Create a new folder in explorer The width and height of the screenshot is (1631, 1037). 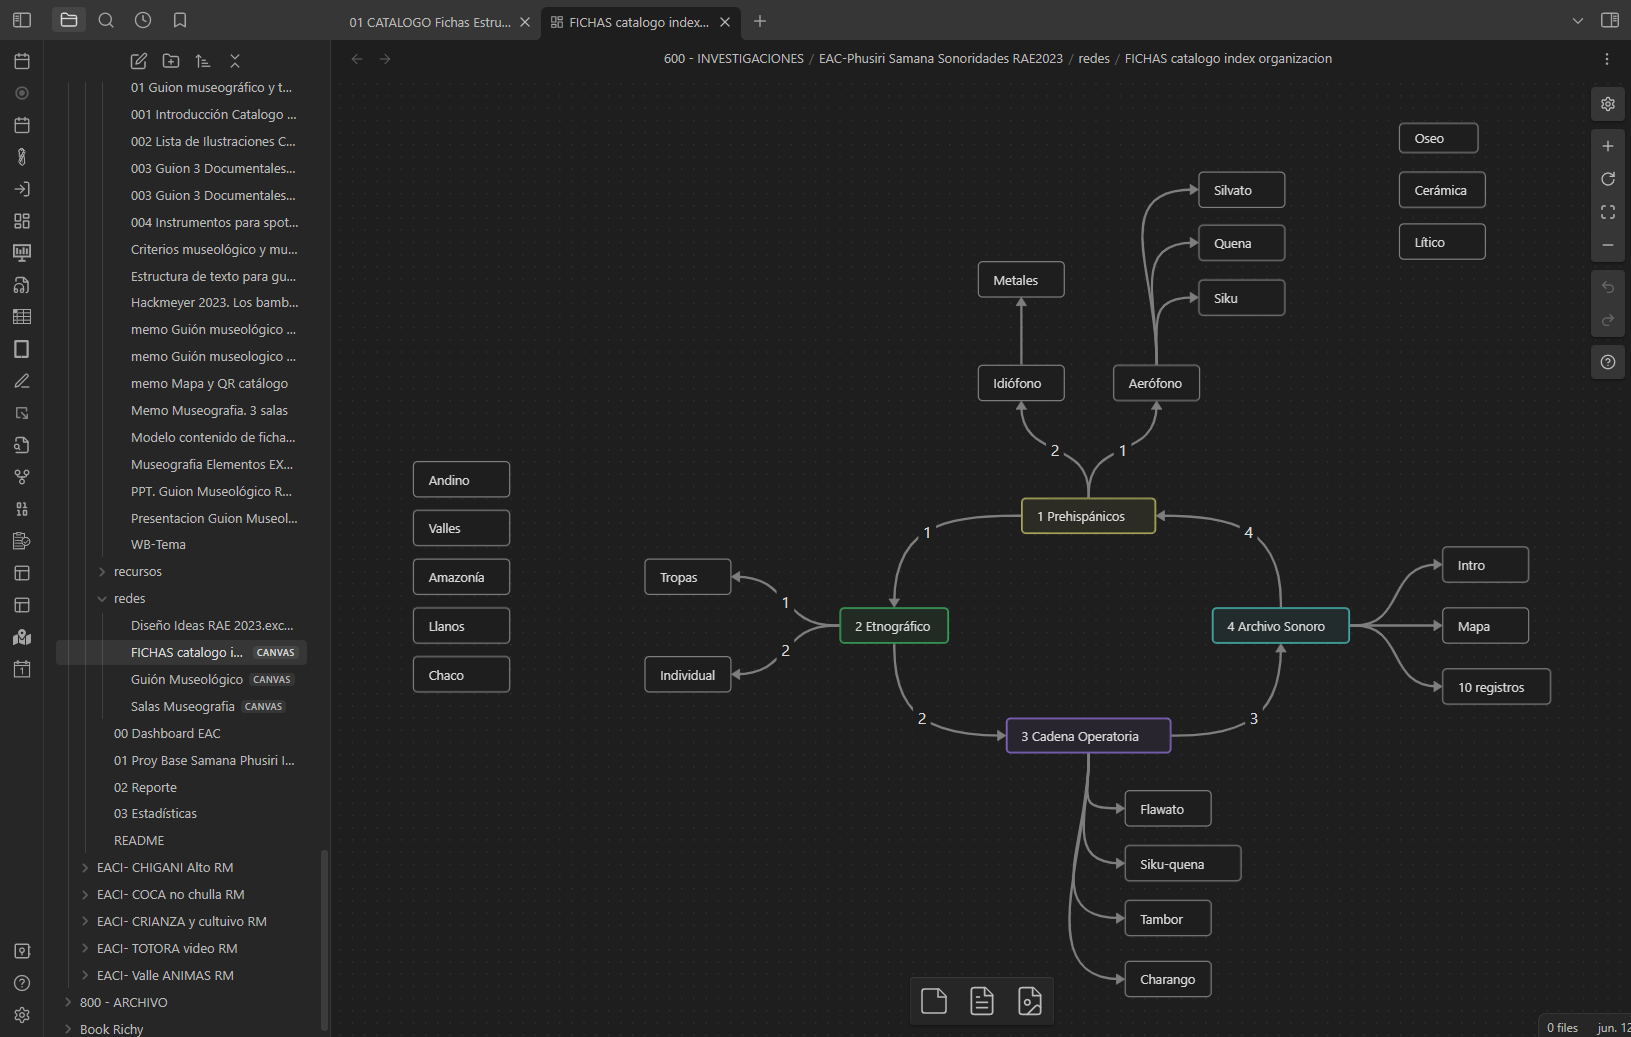(171, 61)
